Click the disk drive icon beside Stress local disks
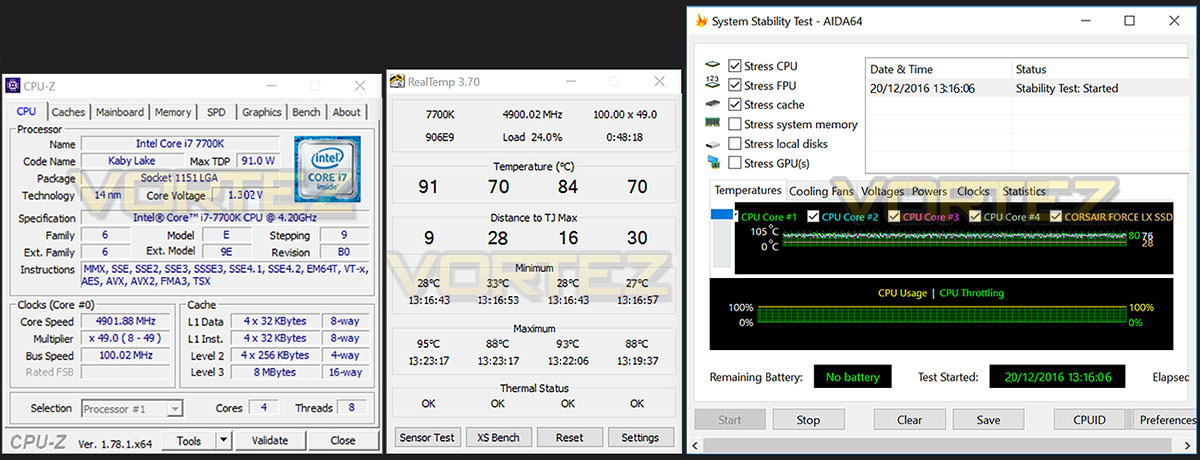Viewport: 1200px width, 460px height. (x=713, y=143)
